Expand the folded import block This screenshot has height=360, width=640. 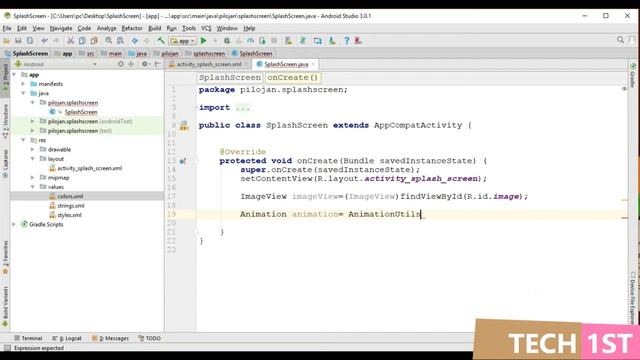[243, 108]
